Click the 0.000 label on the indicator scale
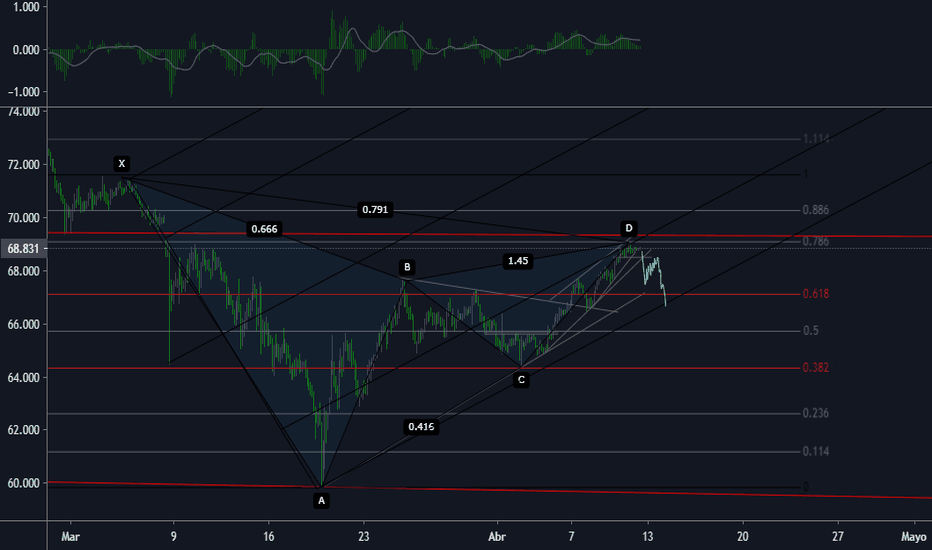Screen dimensions: 932x550 coord(26,50)
